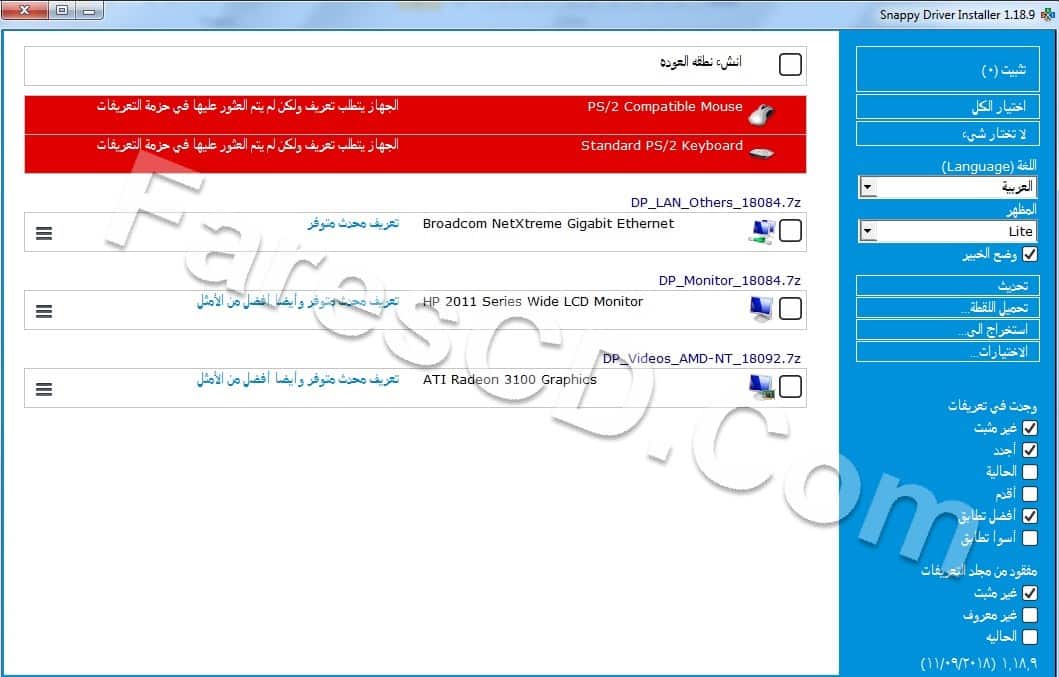Select the HP 2011 Series Wide LCD Monitor checkbox
Viewport: 1059px width, 677px height.
point(790,309)
